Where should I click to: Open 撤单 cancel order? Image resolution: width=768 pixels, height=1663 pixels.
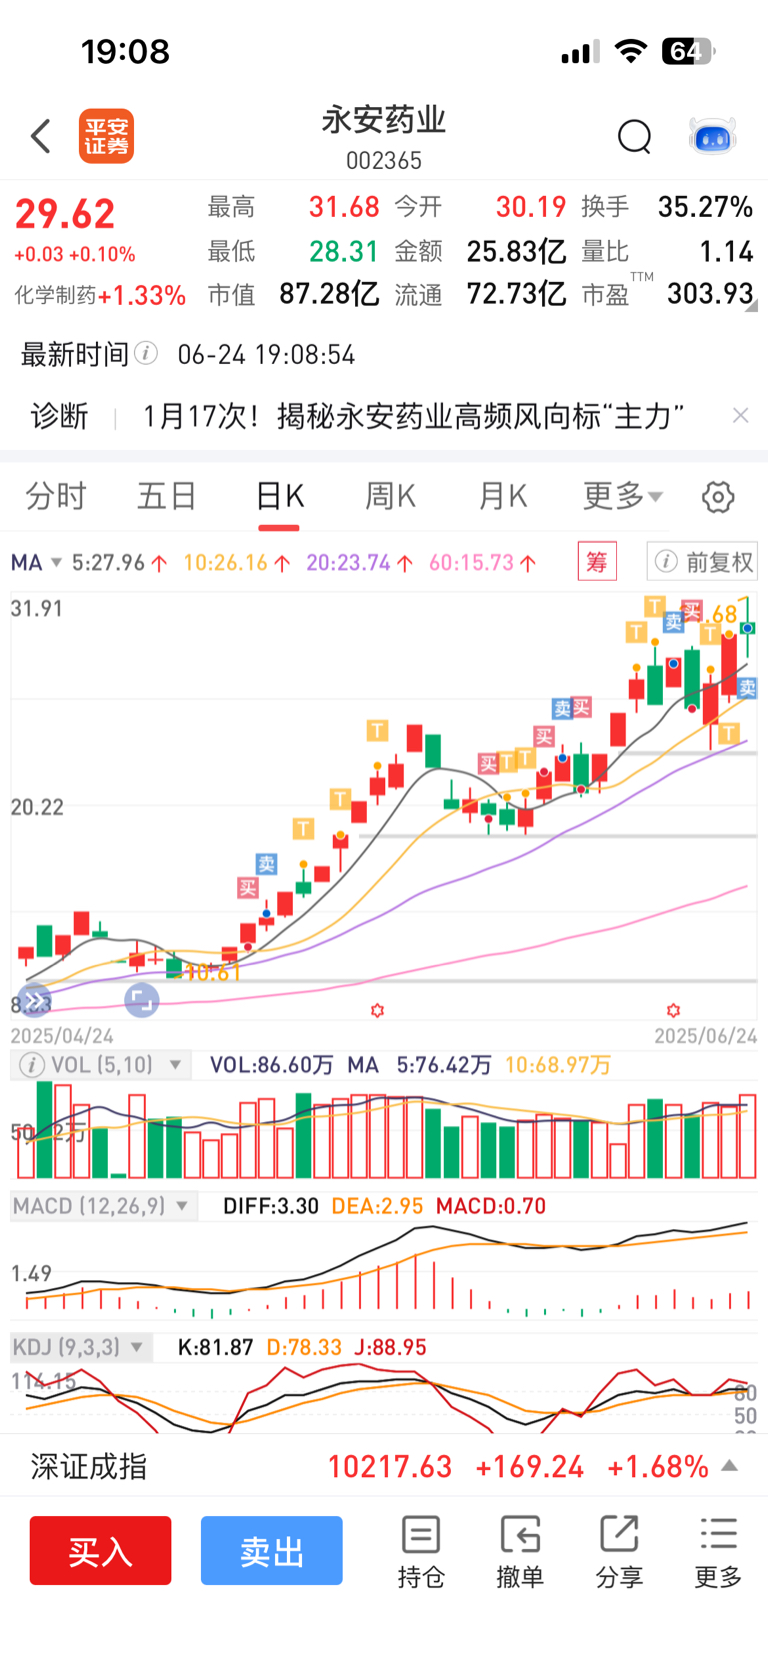pyautogui.click(x=520, y=1552)
